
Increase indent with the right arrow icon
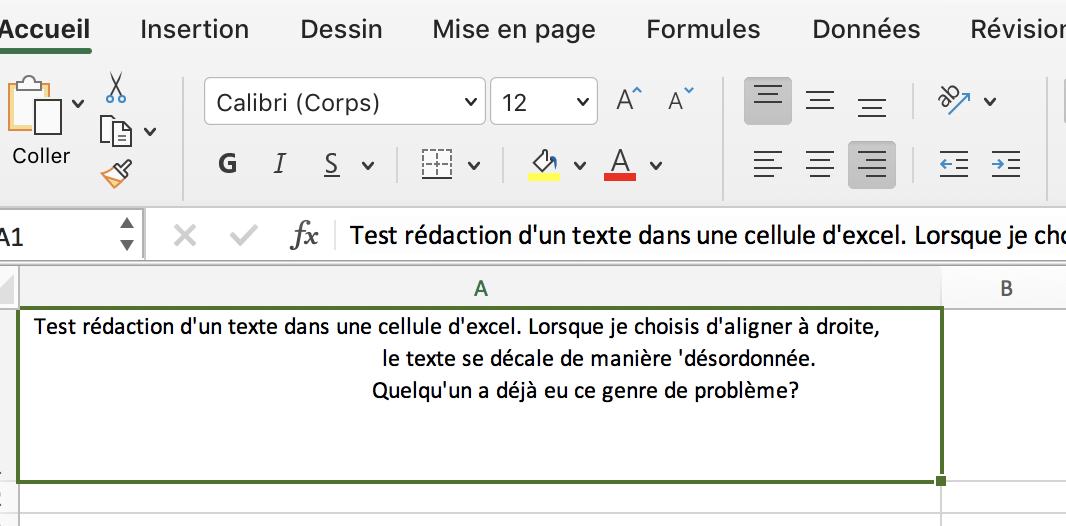[x=1005, y=164]
